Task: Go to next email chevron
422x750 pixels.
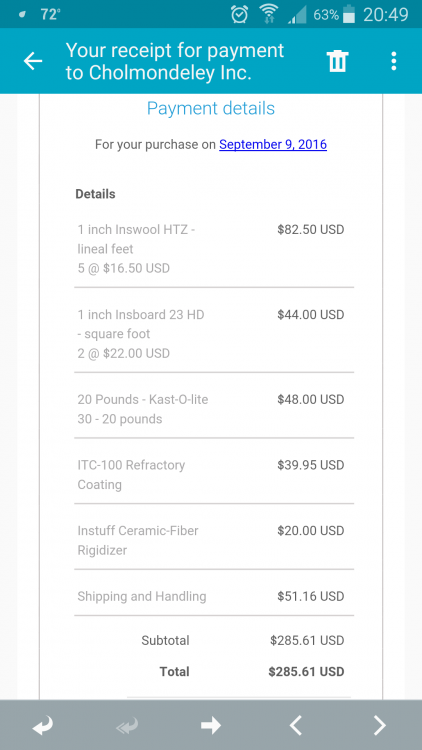Action: 379,726
